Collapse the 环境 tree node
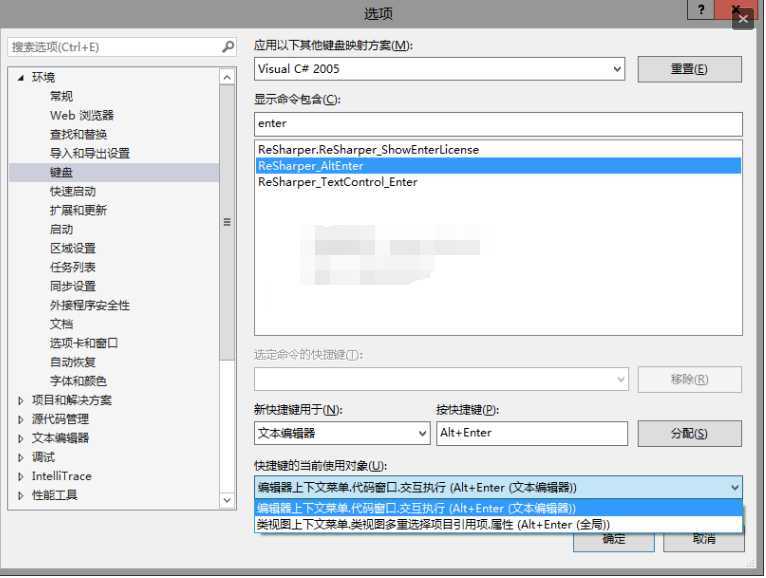The width and height of the screenshot is (766, 578). click(21, 77)
